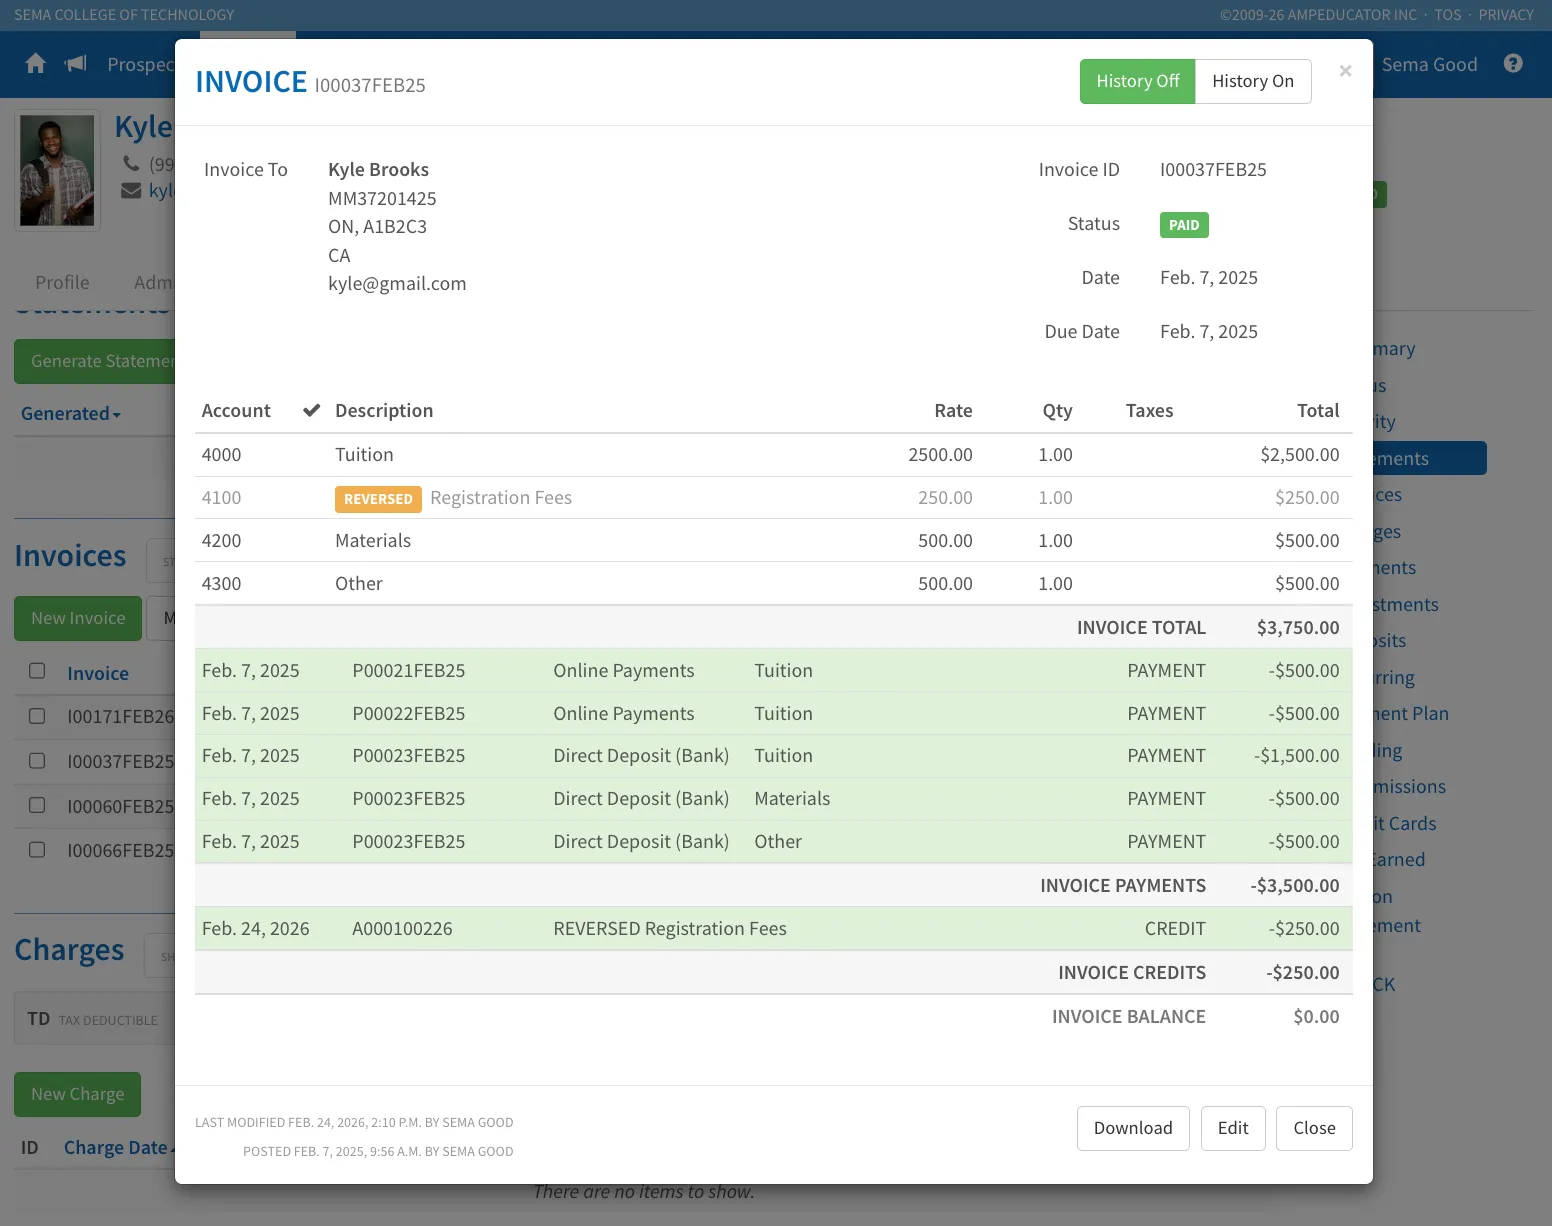Click the New Charge button
The width and height of the screenshot is (1552, 1226).
click(x=77, y=1094)
